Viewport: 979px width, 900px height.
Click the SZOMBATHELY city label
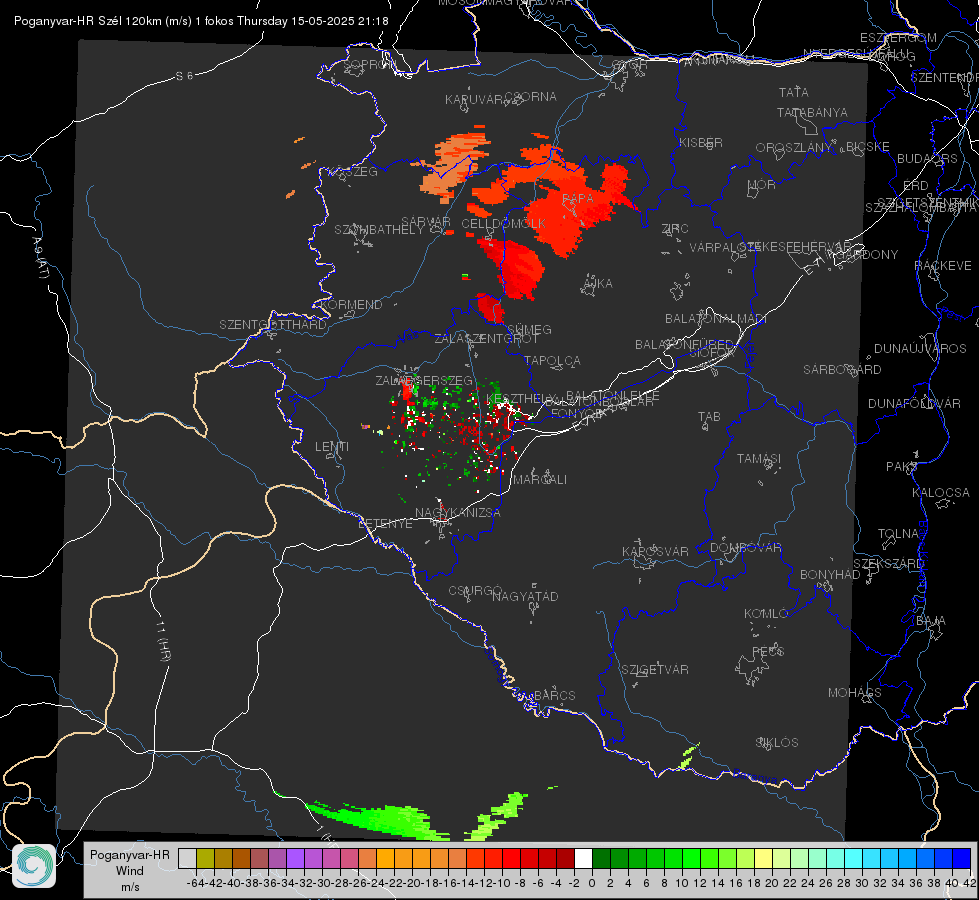(379, 230)
